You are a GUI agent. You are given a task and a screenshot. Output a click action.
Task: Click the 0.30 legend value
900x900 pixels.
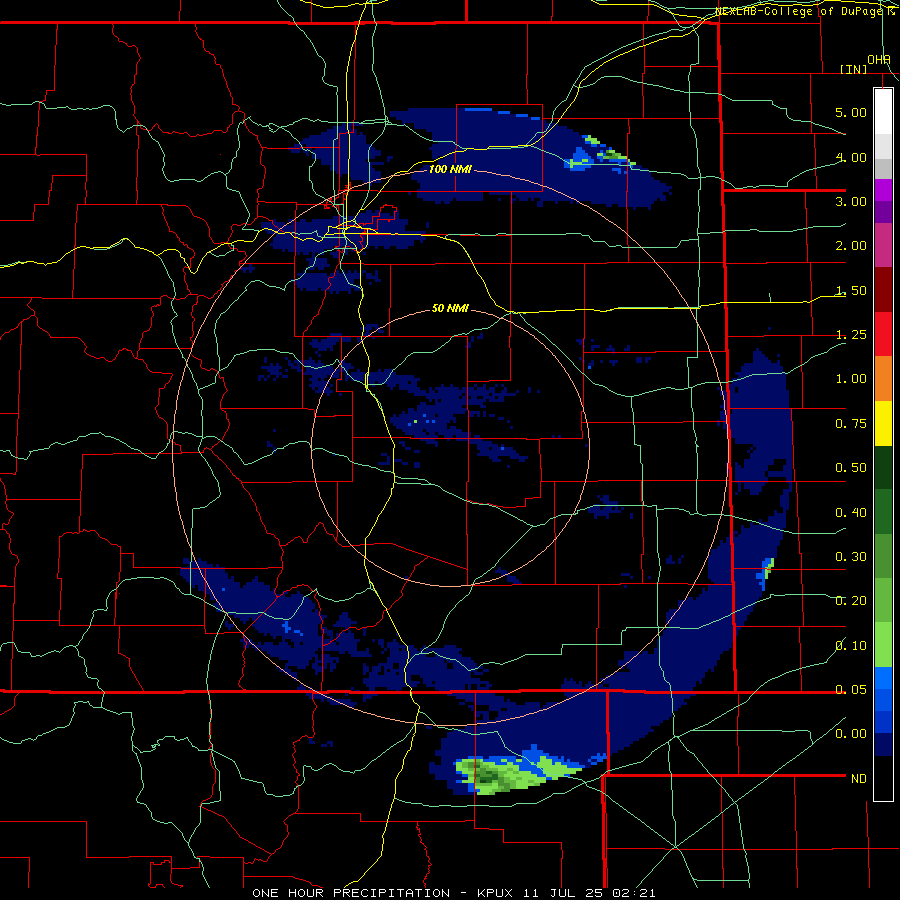(x=851, y=557)
